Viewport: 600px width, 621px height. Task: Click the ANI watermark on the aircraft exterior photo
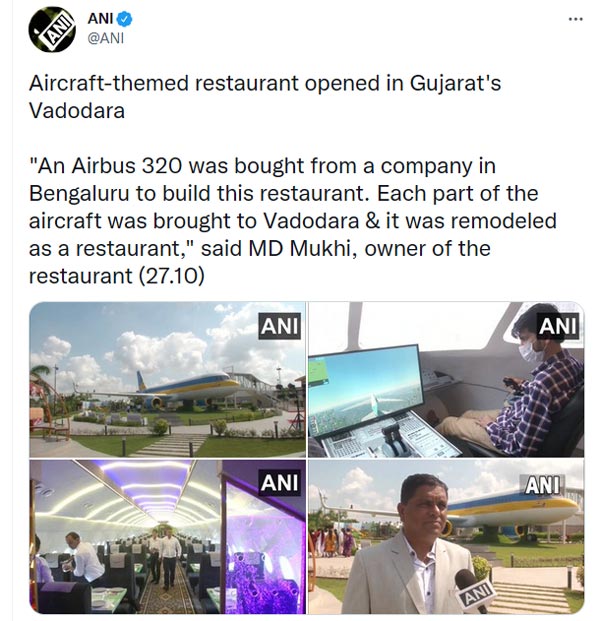click(x=279, y=326)
